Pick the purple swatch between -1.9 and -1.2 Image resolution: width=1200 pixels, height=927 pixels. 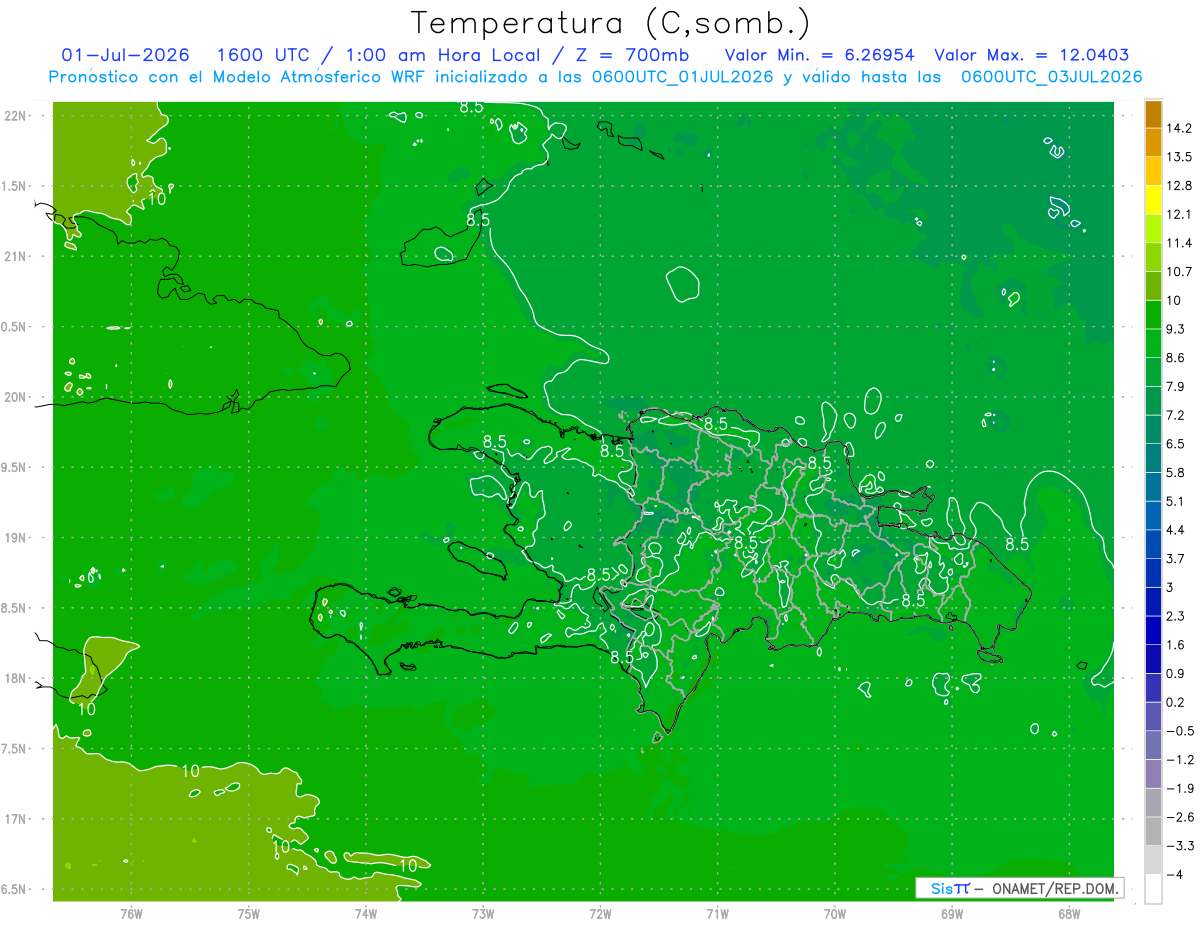click(x=1153, y=773)
